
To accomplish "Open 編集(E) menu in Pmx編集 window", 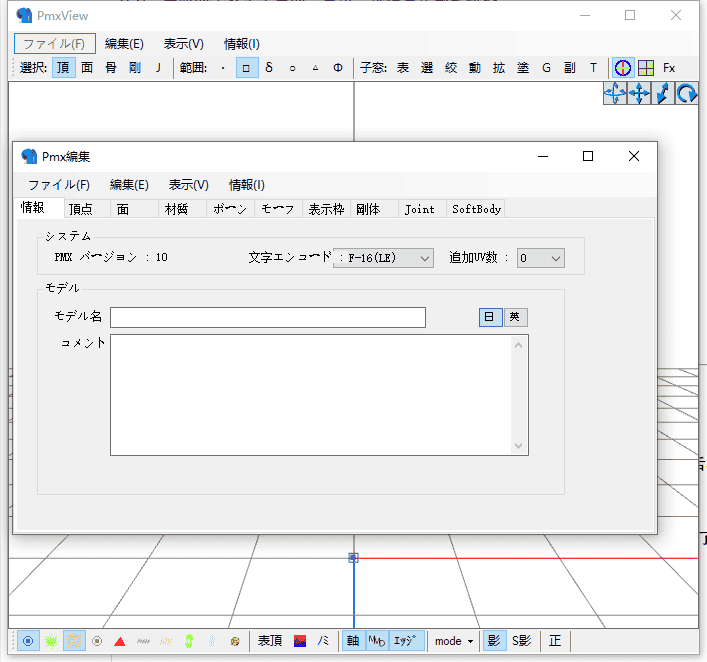I will point(129,185).
